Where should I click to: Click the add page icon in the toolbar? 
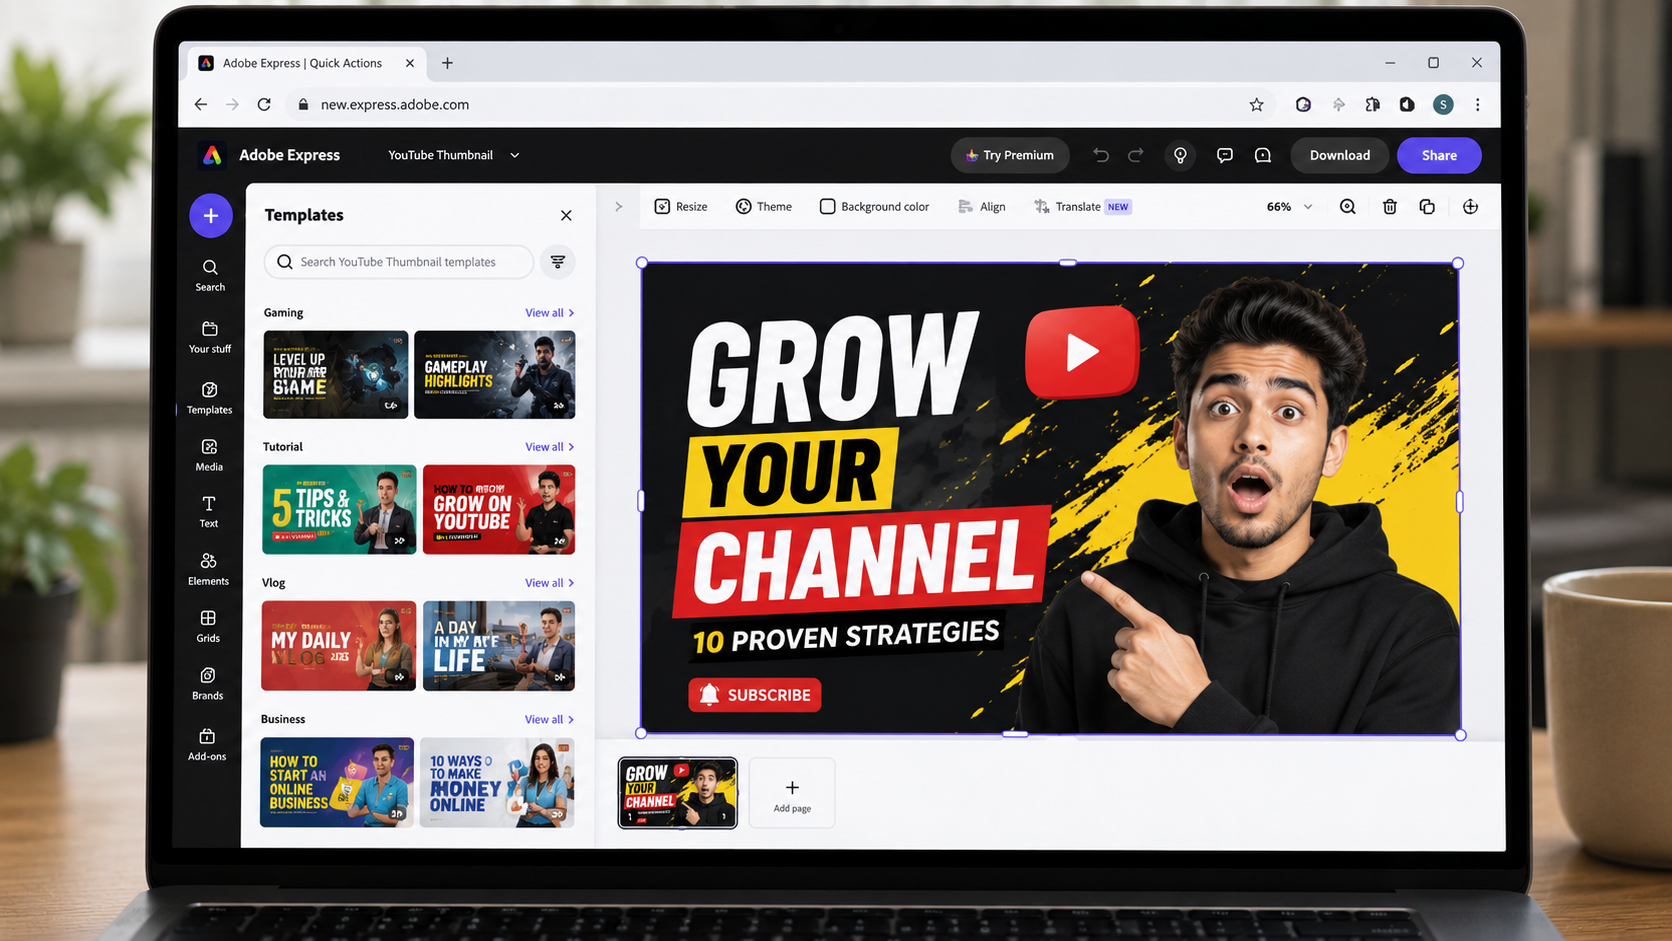tap(1470, 207)
